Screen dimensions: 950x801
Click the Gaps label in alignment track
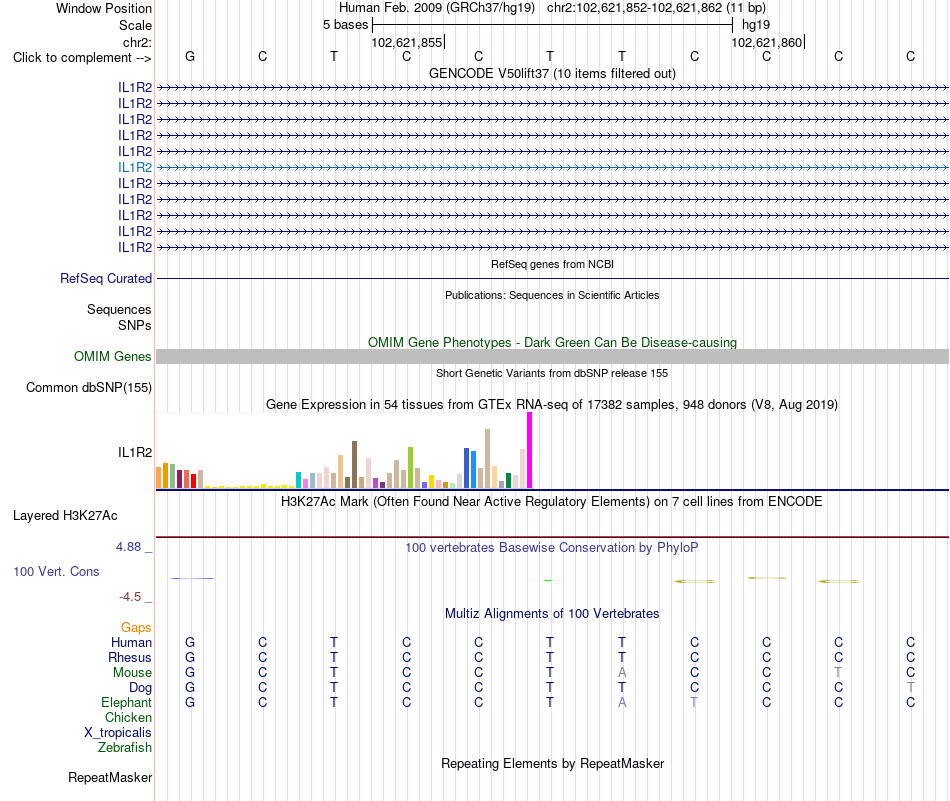(x=136, y=628)
